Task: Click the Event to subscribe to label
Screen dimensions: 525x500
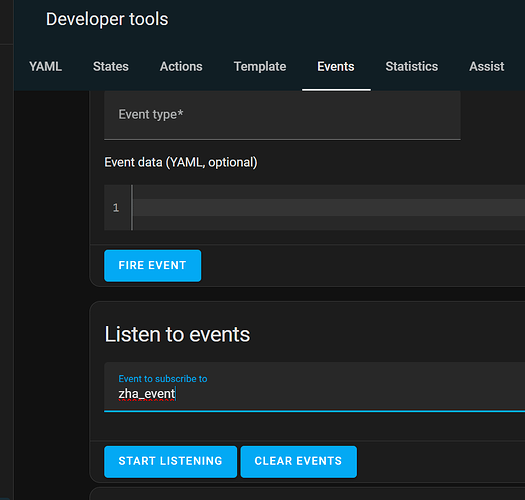Action: (163, 379)
